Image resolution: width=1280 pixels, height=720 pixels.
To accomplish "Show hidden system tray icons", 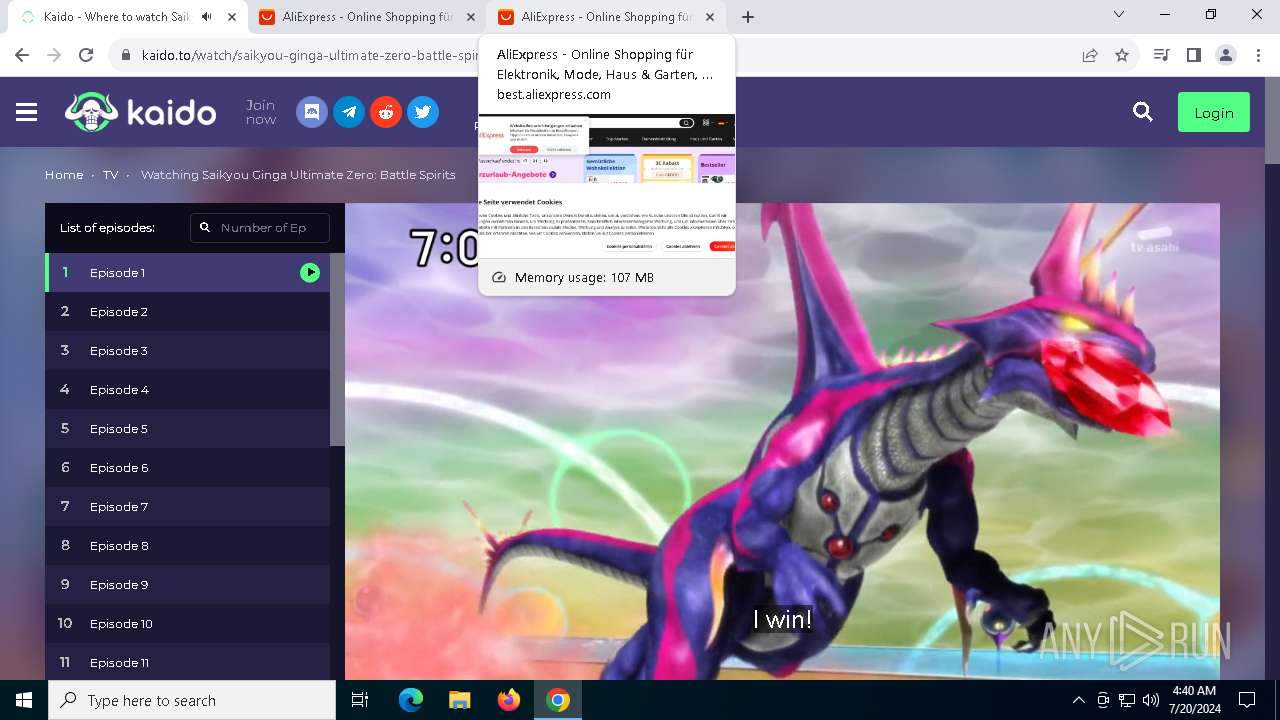I will click(1078, 700).
